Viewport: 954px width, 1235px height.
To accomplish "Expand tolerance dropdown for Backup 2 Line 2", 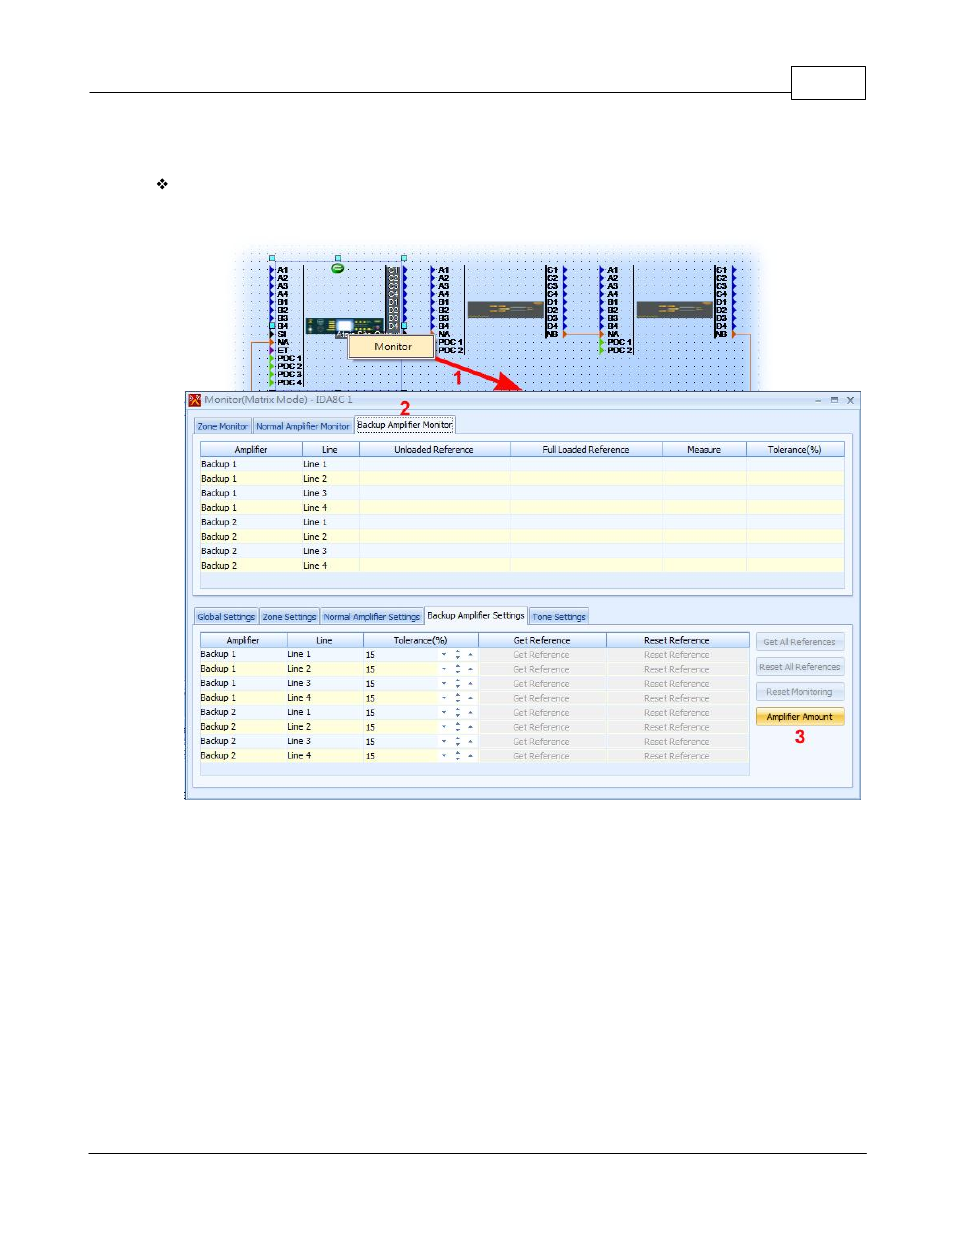I will coord(444,727).
